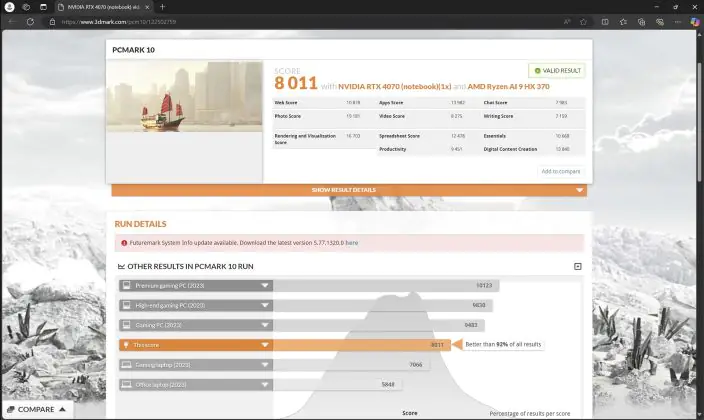Viewport: 704px width, 420px height.
Task: Open the COMPARE panel at bottom left
Action: tap(37, 409)
